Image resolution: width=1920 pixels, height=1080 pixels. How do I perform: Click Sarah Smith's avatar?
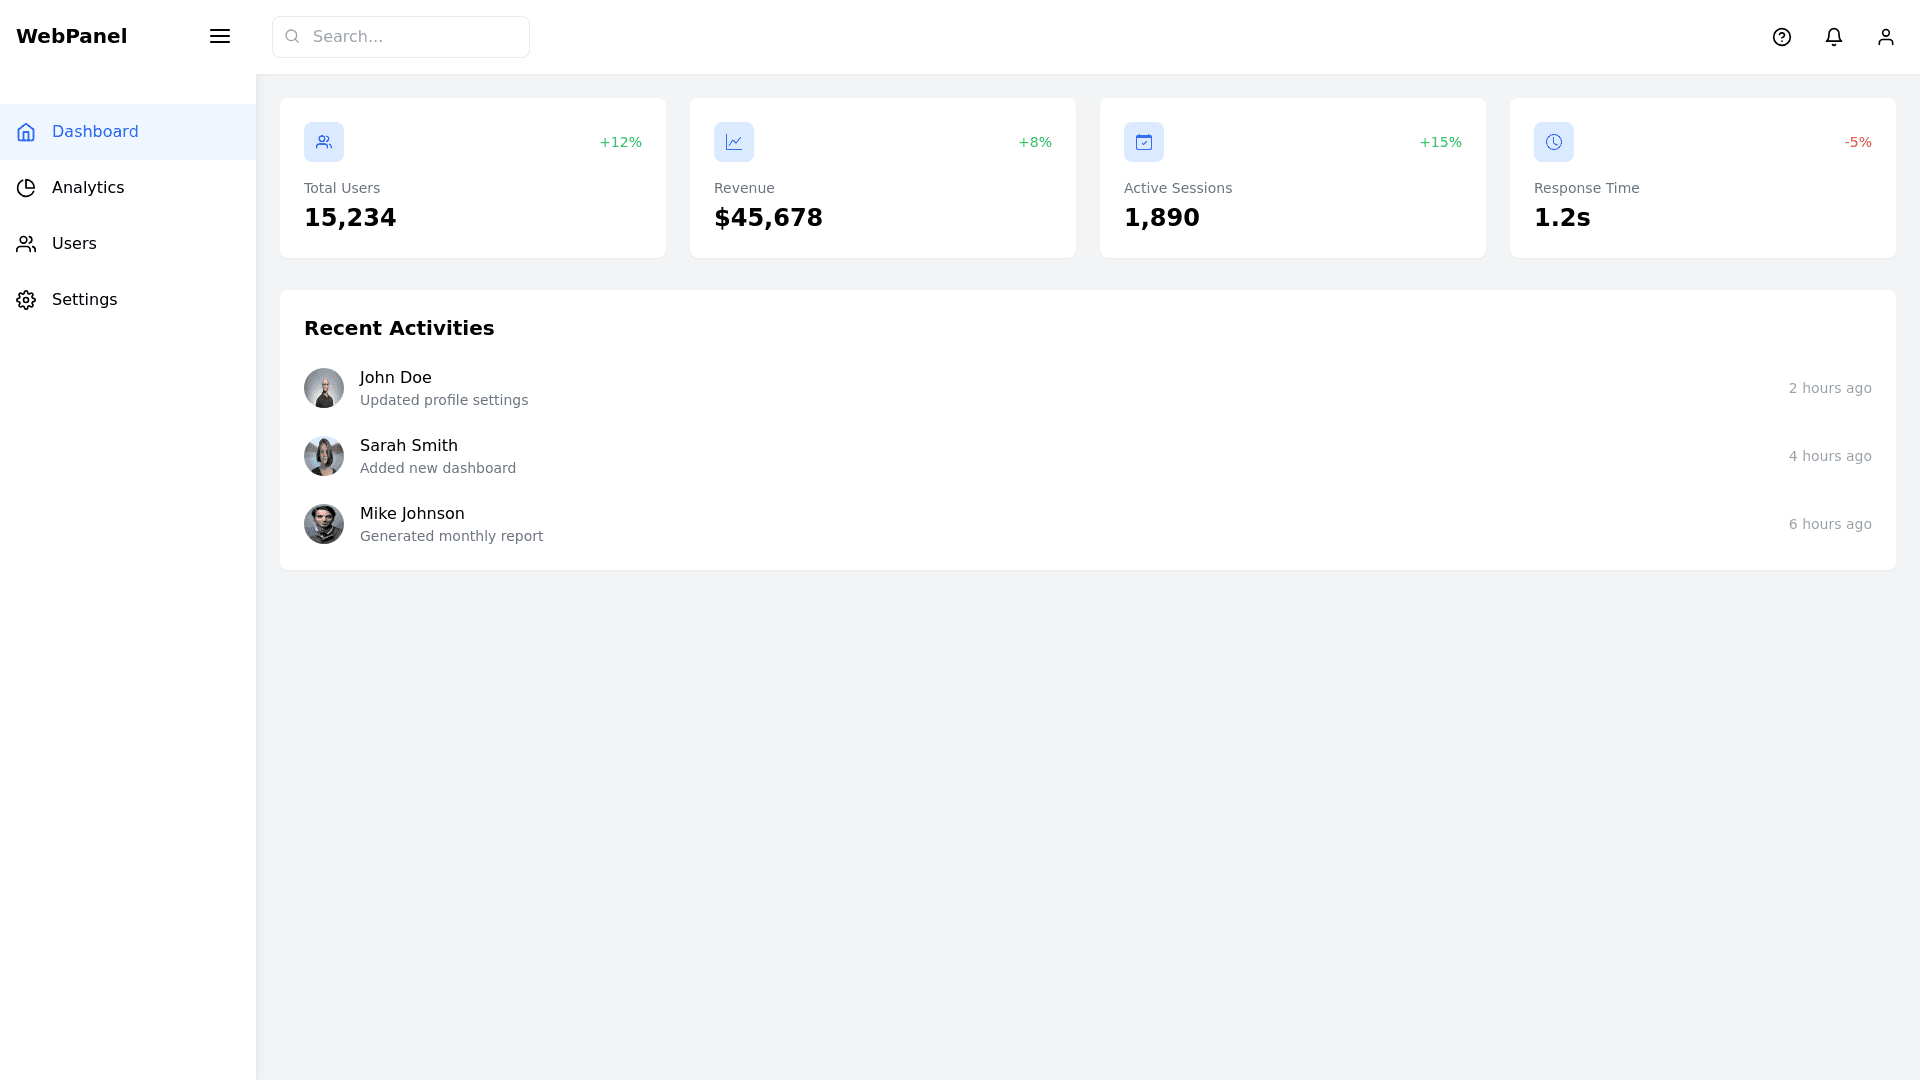click(324, 456)
